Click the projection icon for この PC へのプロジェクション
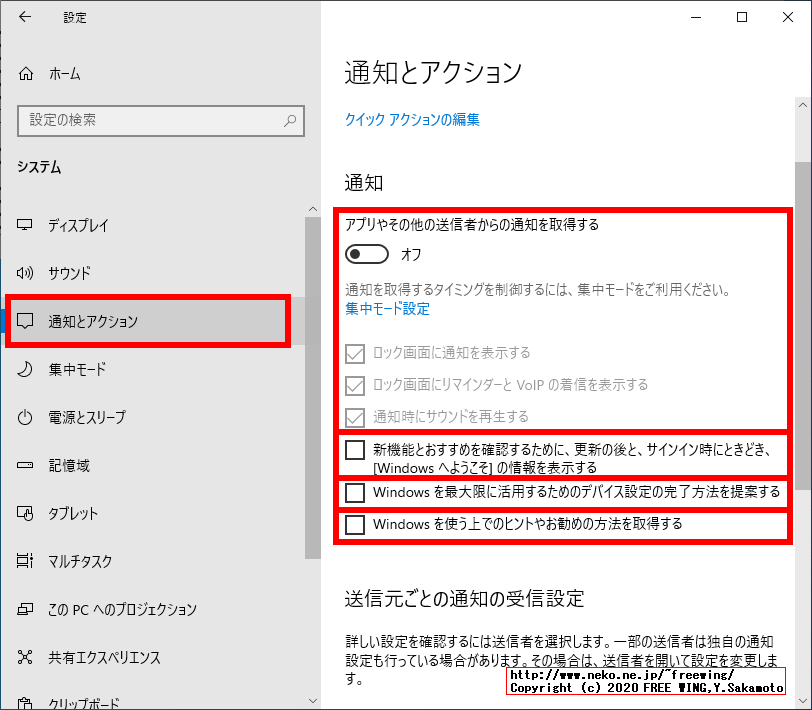 (25, 609)
